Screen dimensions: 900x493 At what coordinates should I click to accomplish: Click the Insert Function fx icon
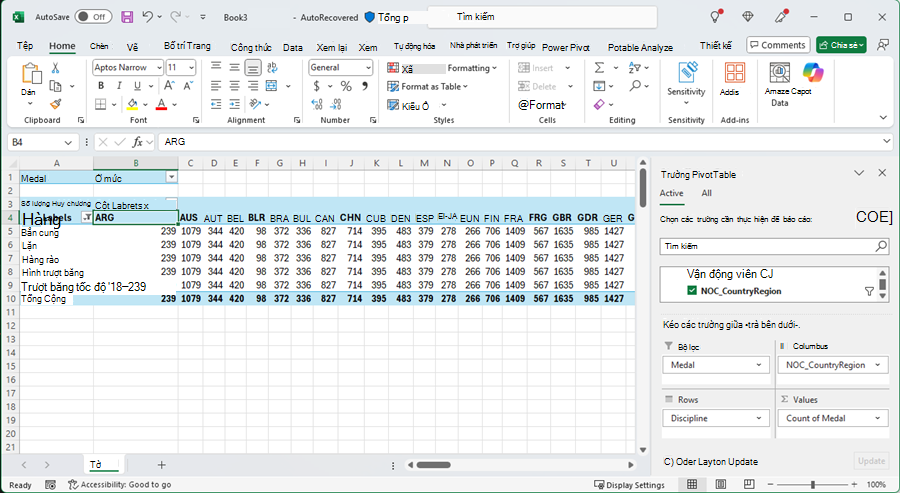click(x=137, y=142)
